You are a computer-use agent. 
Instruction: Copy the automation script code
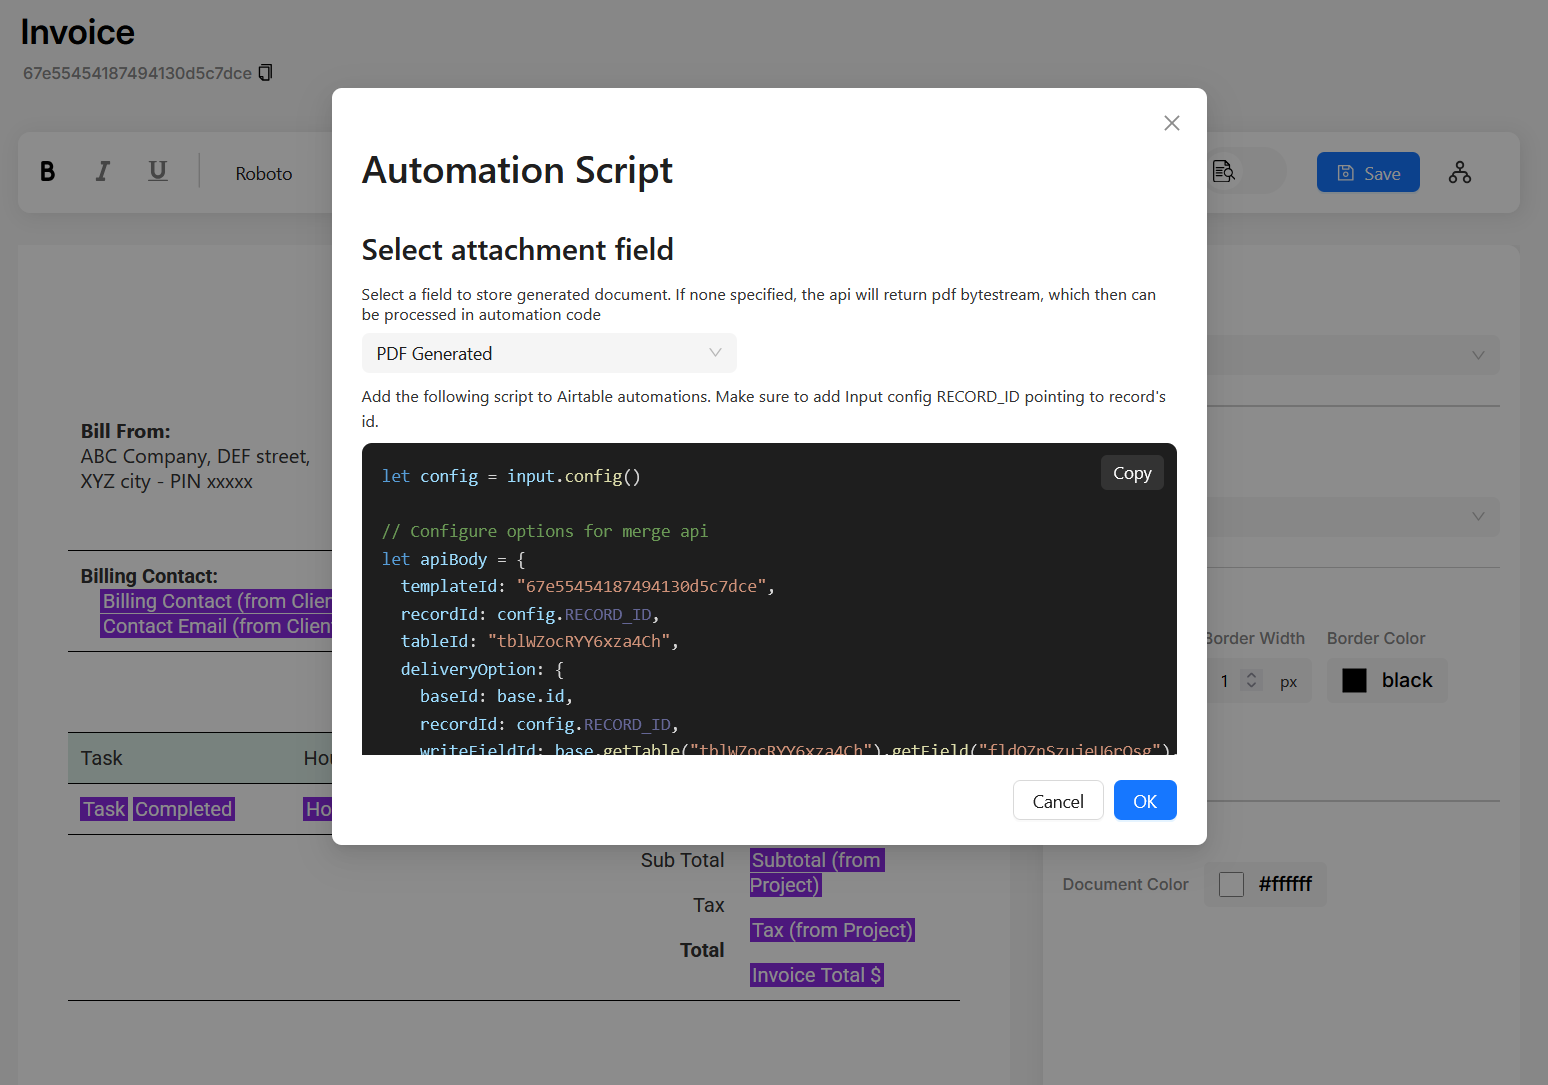pos(1132,473)
